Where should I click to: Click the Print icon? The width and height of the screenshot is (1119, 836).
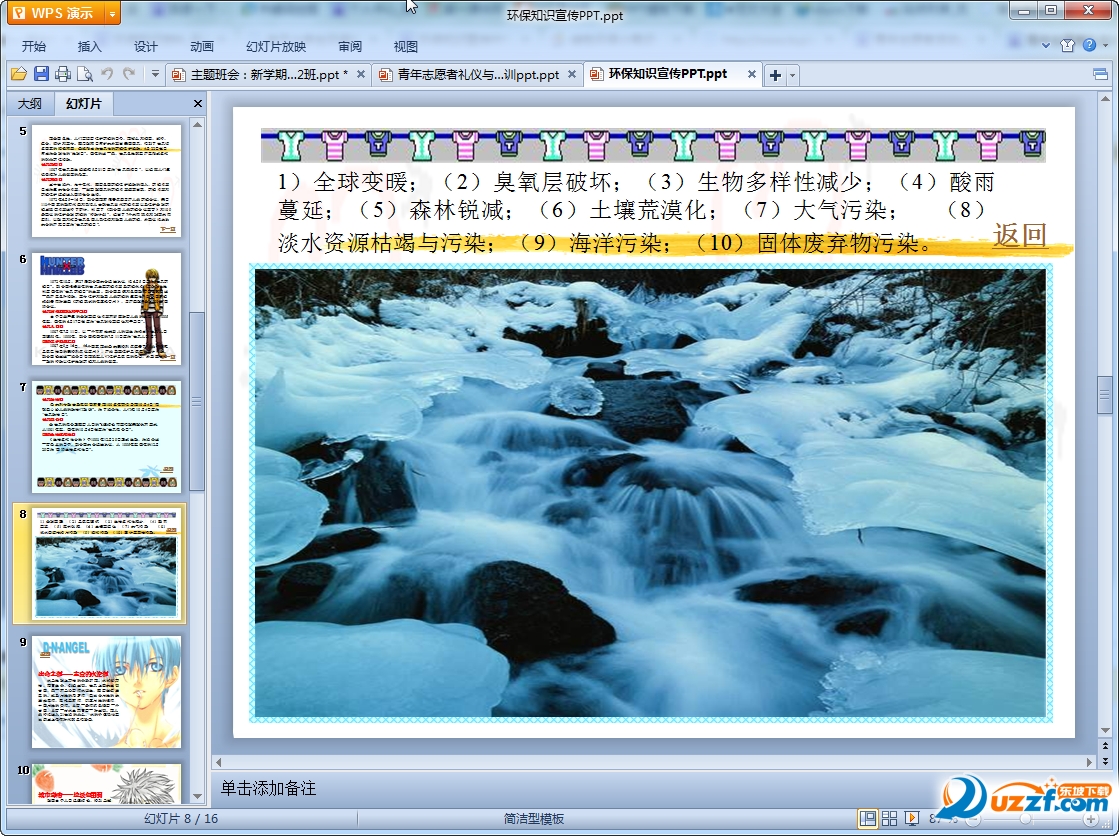click(63, 74)
